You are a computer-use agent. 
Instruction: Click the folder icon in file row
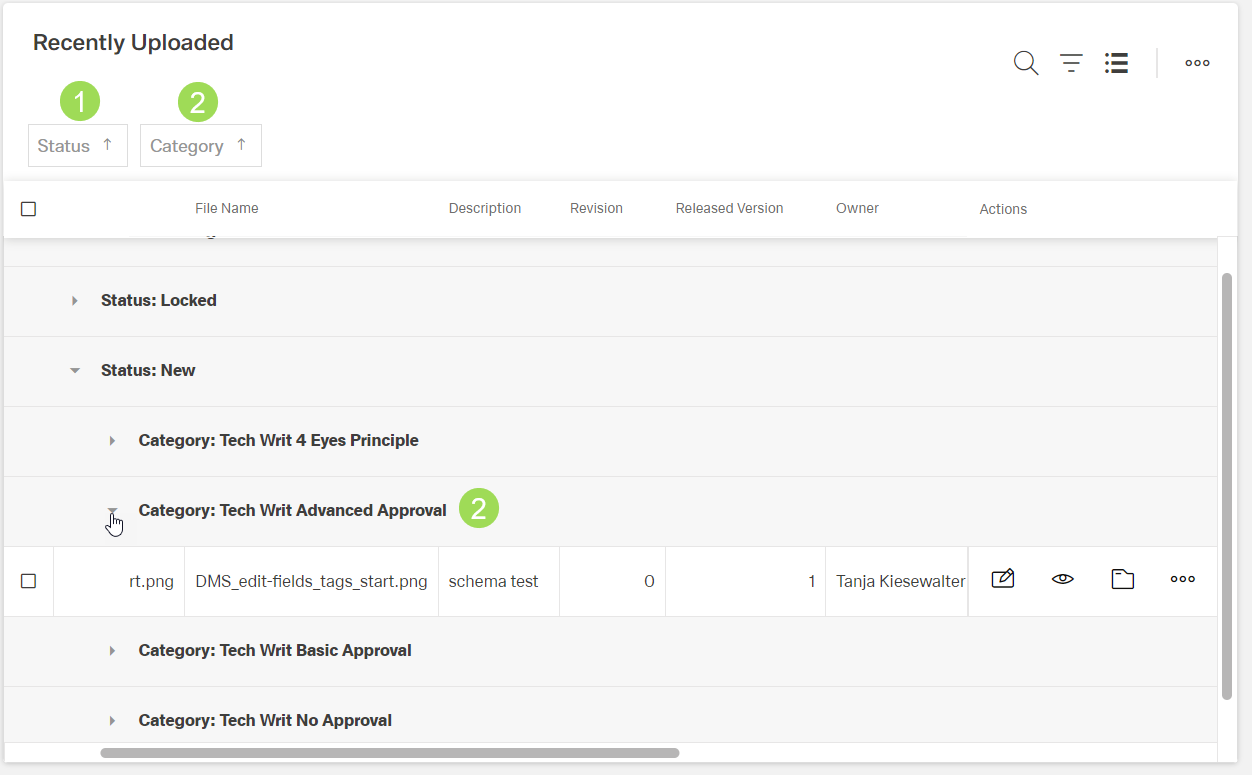[1122, 579]
